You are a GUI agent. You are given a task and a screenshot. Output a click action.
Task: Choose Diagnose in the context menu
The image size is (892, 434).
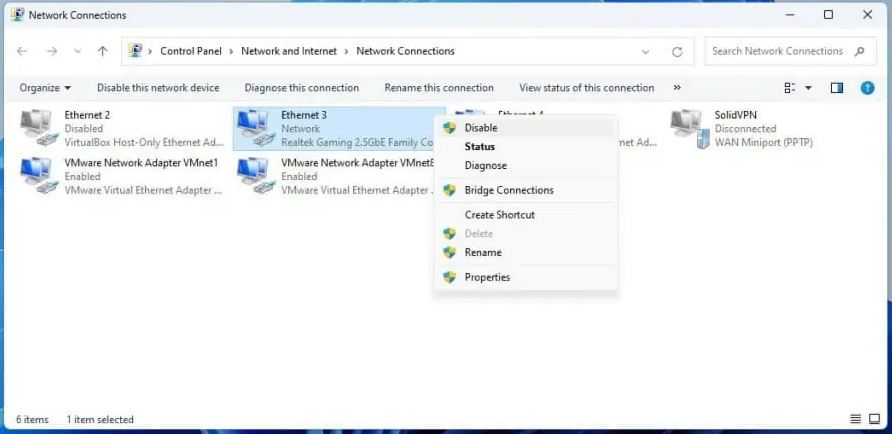point(526,166)
